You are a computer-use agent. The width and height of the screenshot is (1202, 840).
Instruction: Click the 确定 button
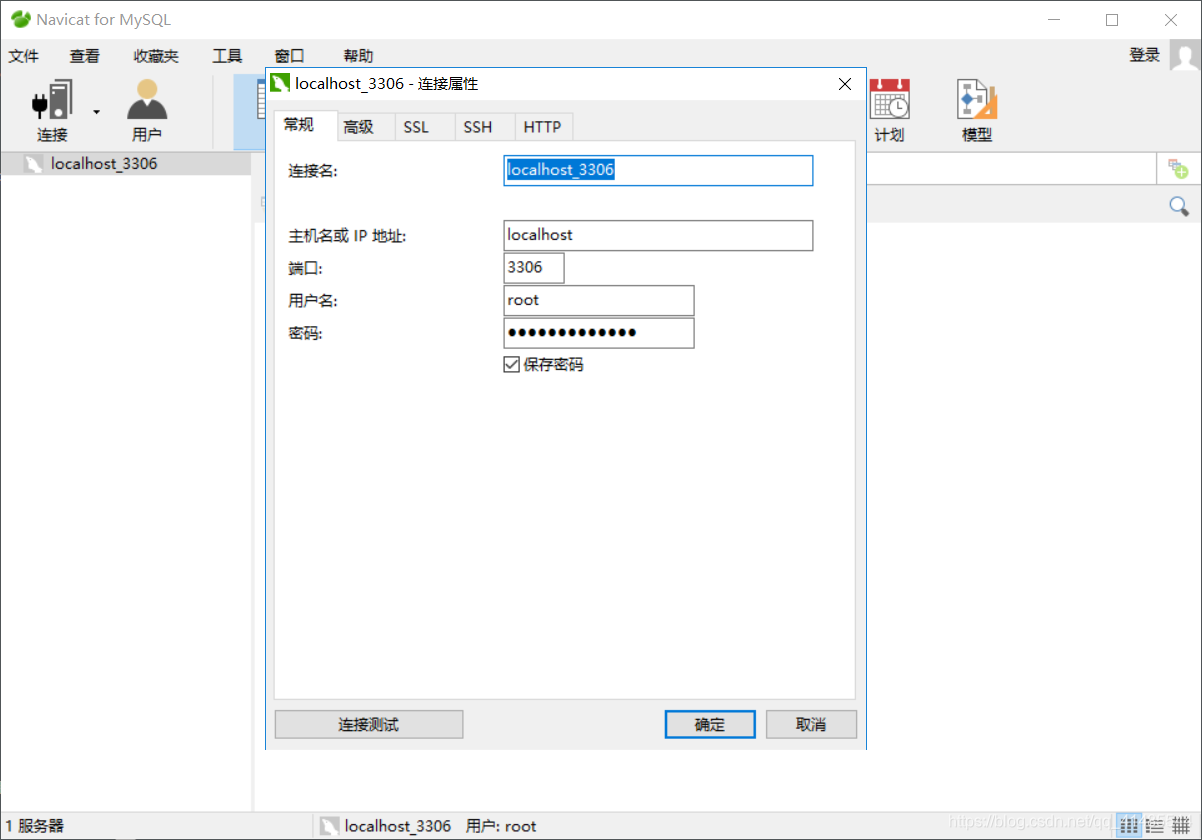710,725
